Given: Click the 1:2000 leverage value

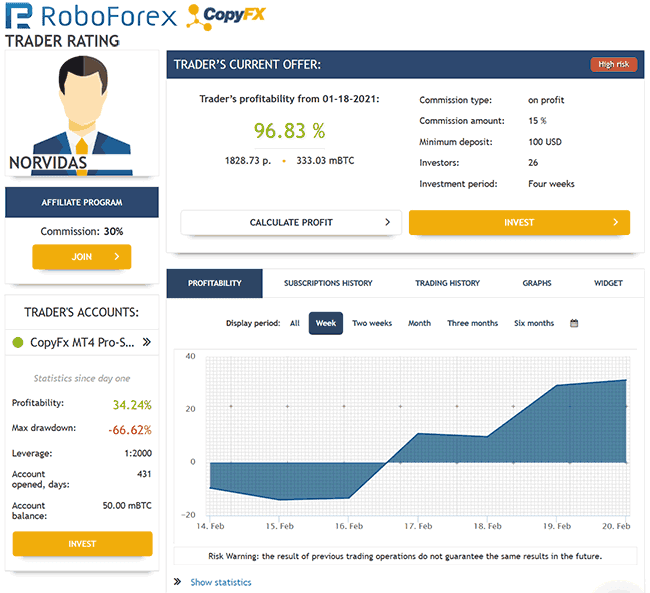Looking at the screenshot, I should tap(138, 453).
